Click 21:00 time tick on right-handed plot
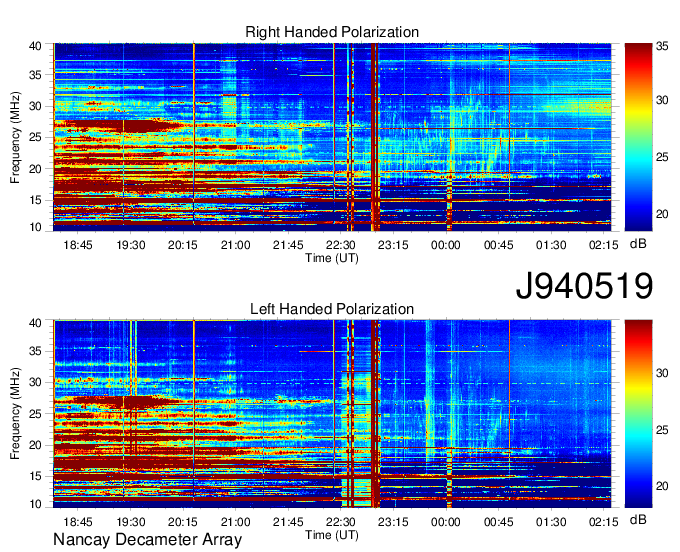 pos(235,245)
